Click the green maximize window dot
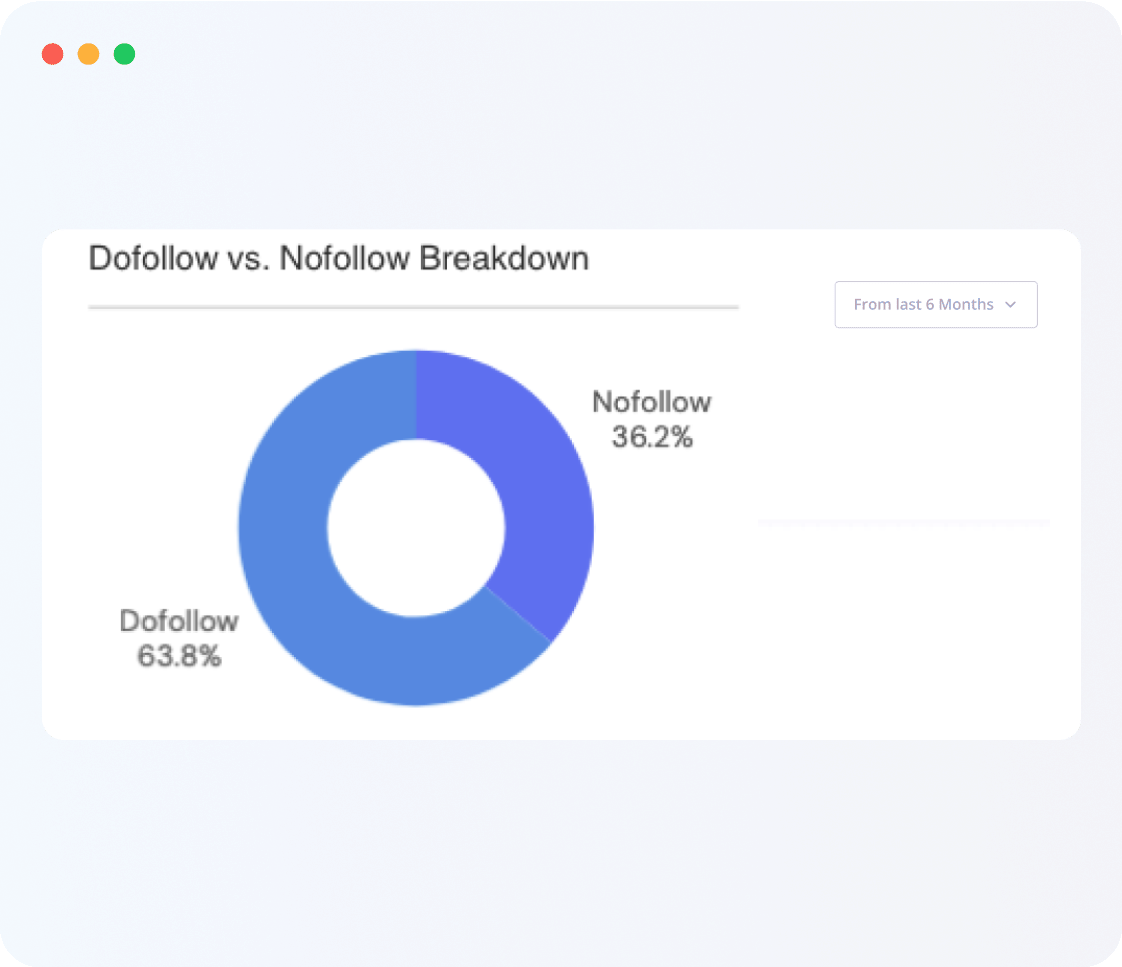This screenshot has height=967, width=1122. 124,54
